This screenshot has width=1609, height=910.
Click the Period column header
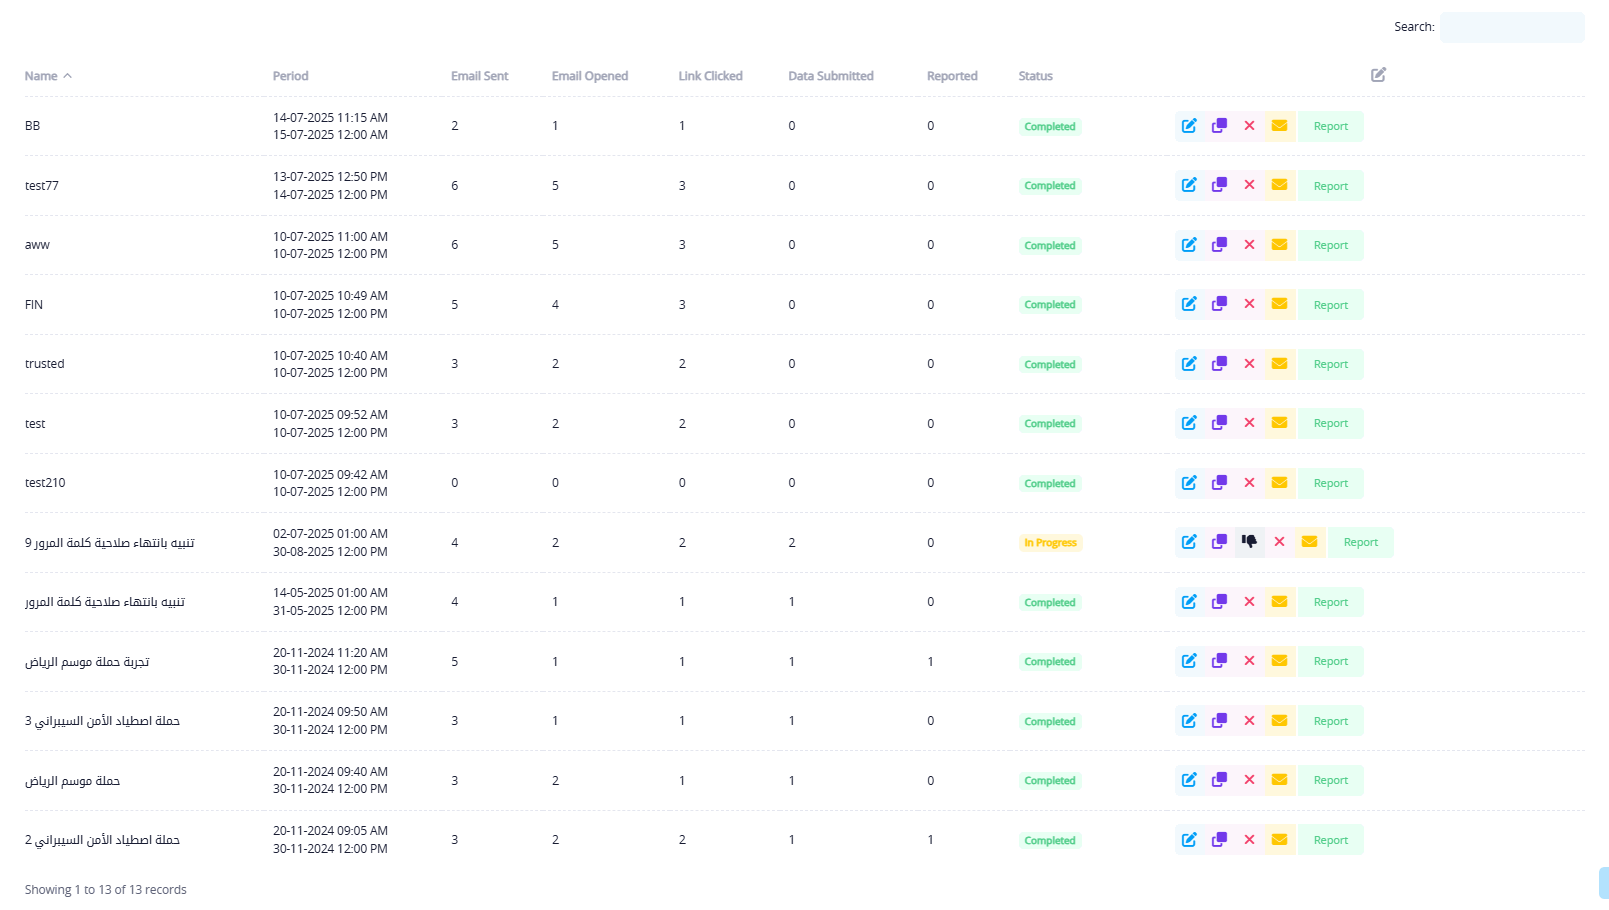290,76
